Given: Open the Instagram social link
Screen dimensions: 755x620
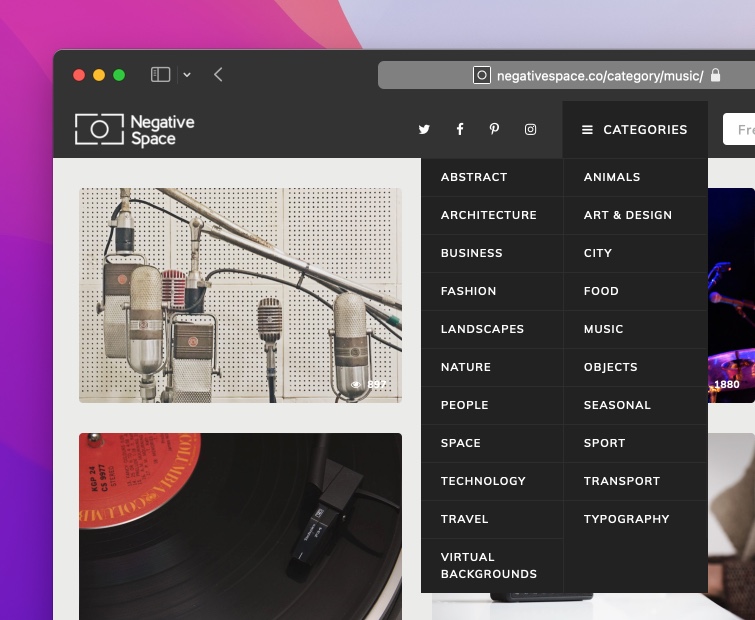Looking at the screenshot, I should coord(530,129).
